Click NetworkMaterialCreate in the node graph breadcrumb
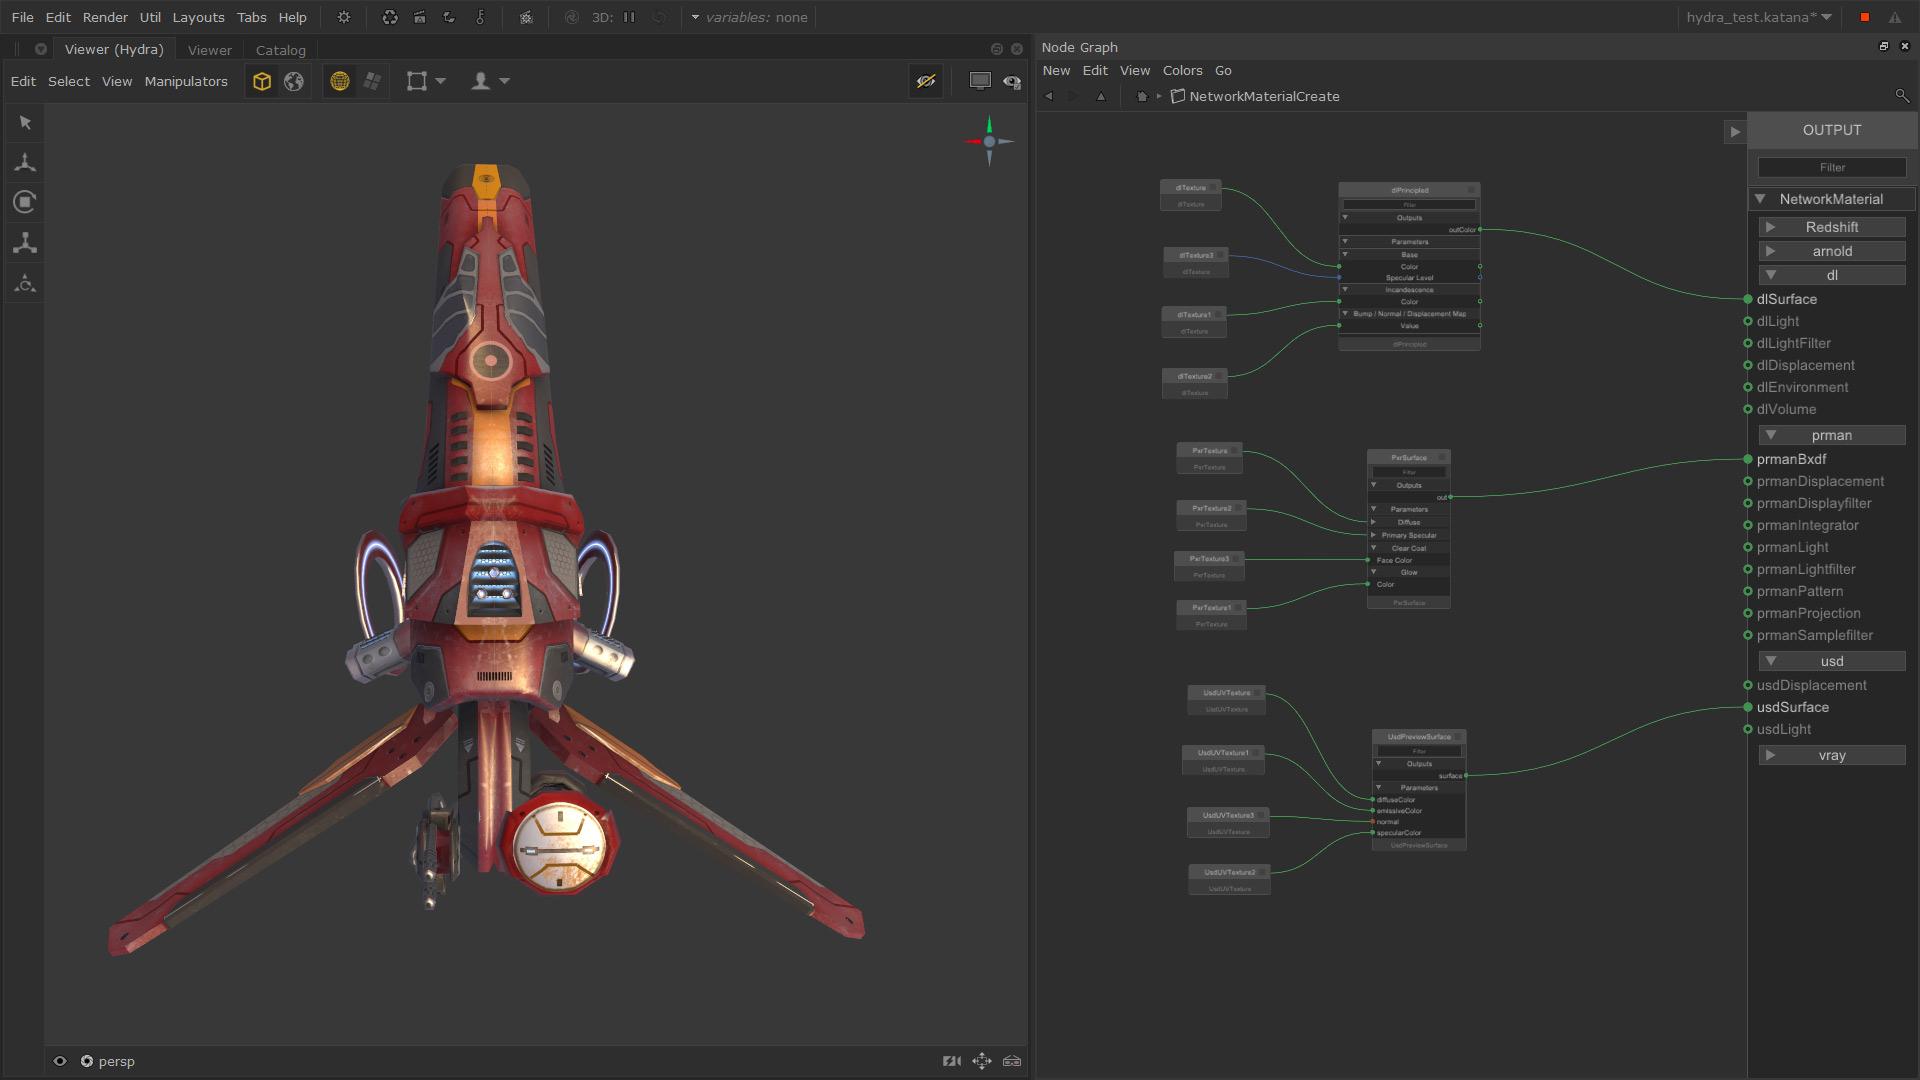This screenshot has width=1920, height=1080. point(1263,96)
